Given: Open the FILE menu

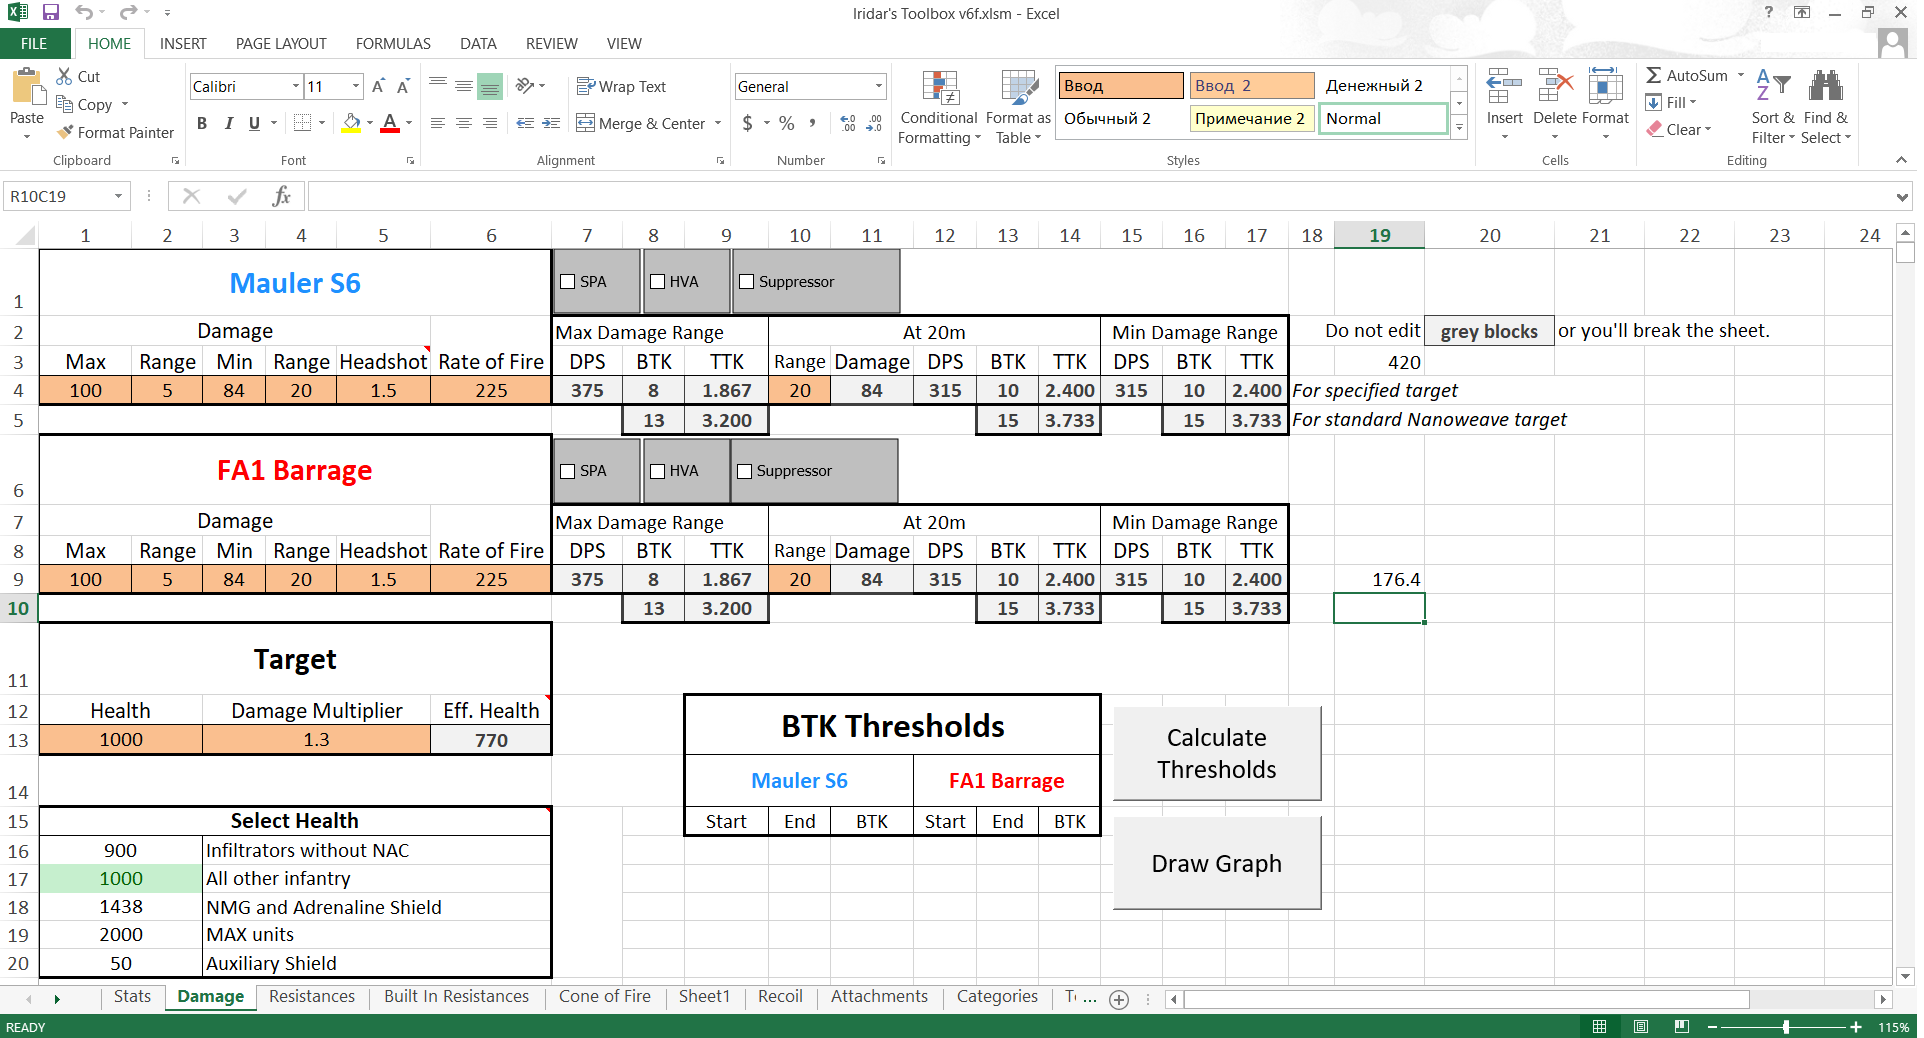Looking at the screenshot, I should pyautogui.click(x=34, y=44).
